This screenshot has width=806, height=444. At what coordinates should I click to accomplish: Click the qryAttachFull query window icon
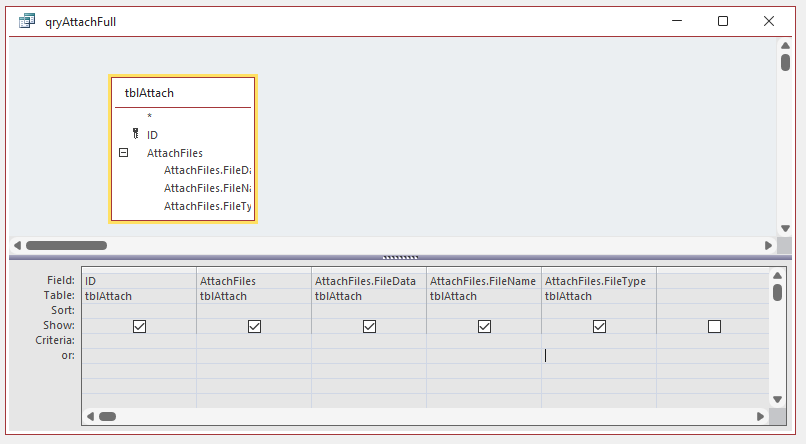(x=27, y=22)
